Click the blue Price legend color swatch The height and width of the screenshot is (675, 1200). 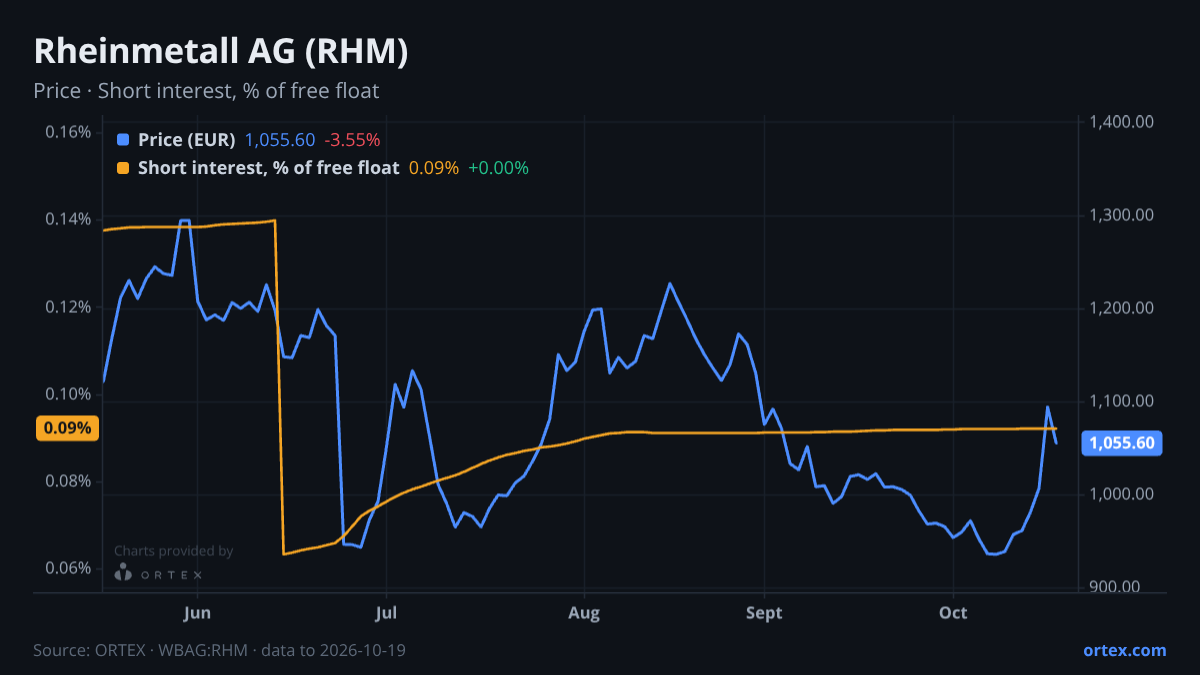[x=123, y=139]
